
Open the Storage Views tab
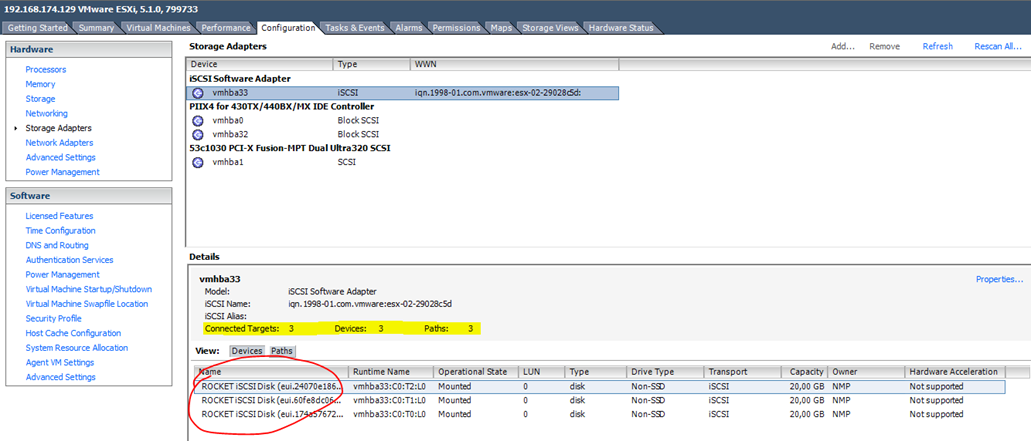(550, 28)
